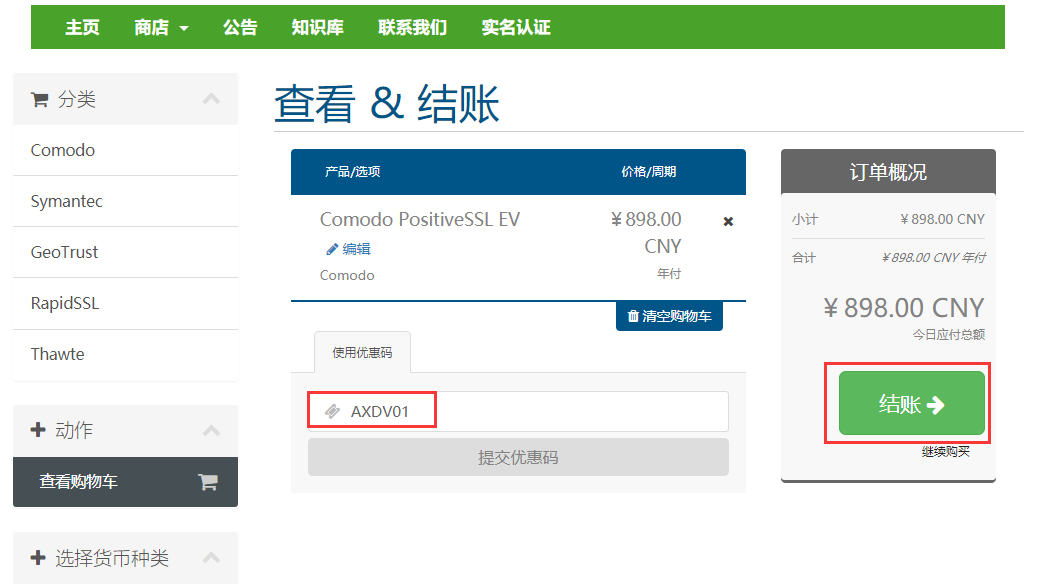Screen dimensions: 1058x587
Task: Open the 实名认证 menu item
Action: (x=516, y=27)
